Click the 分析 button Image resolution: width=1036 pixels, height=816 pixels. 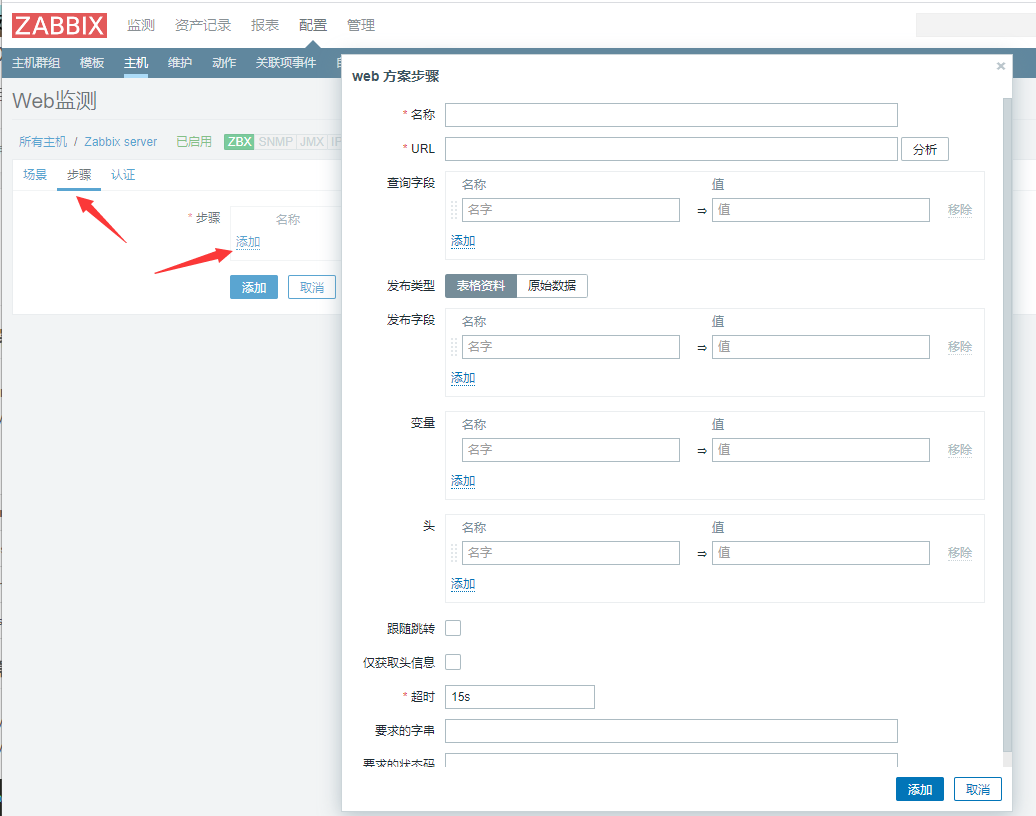click(925, 149)
